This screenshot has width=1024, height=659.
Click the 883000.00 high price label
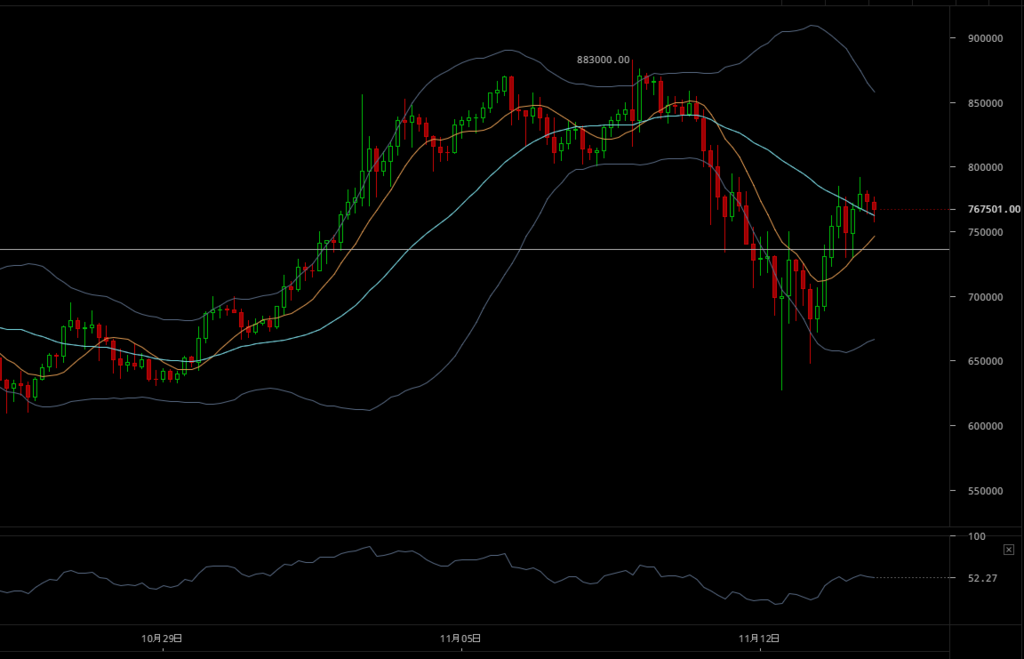(603, 60)
